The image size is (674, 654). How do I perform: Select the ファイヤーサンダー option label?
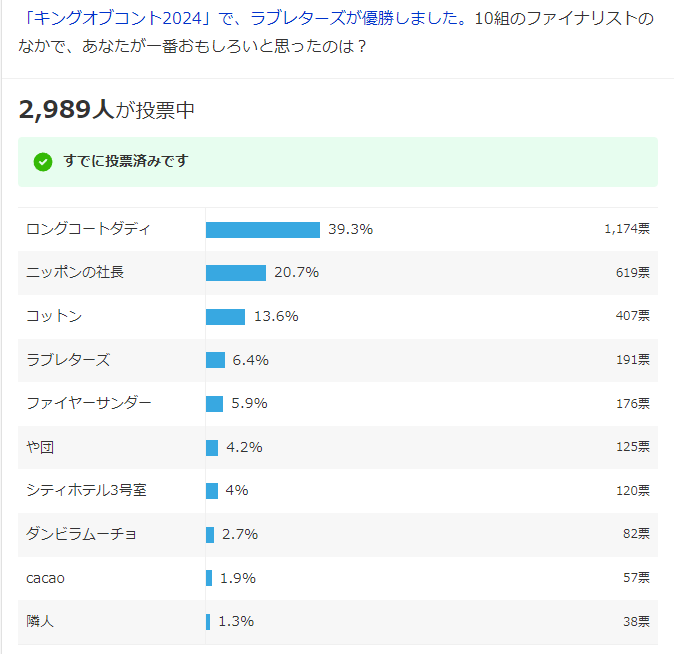89,403
